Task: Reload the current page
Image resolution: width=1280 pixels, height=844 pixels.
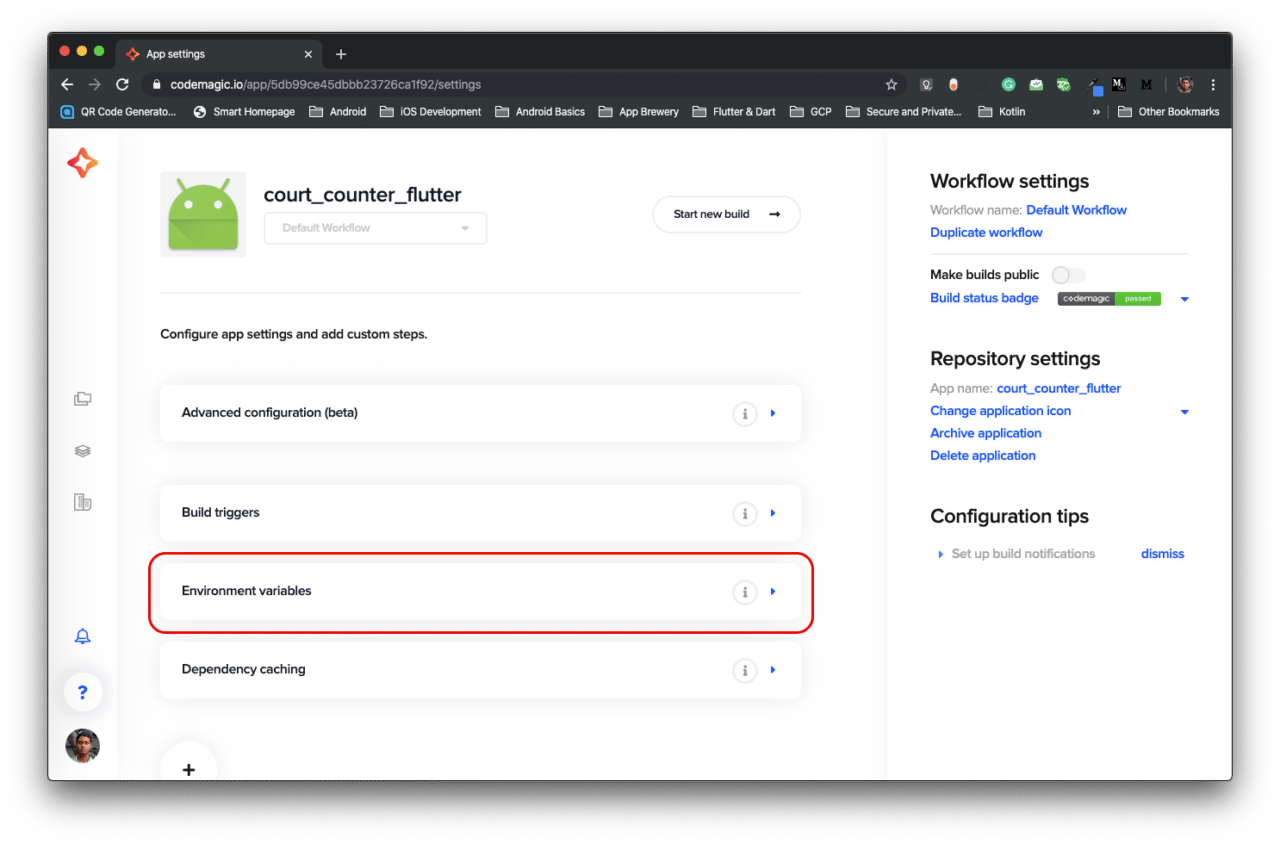Action: point(123,85)
